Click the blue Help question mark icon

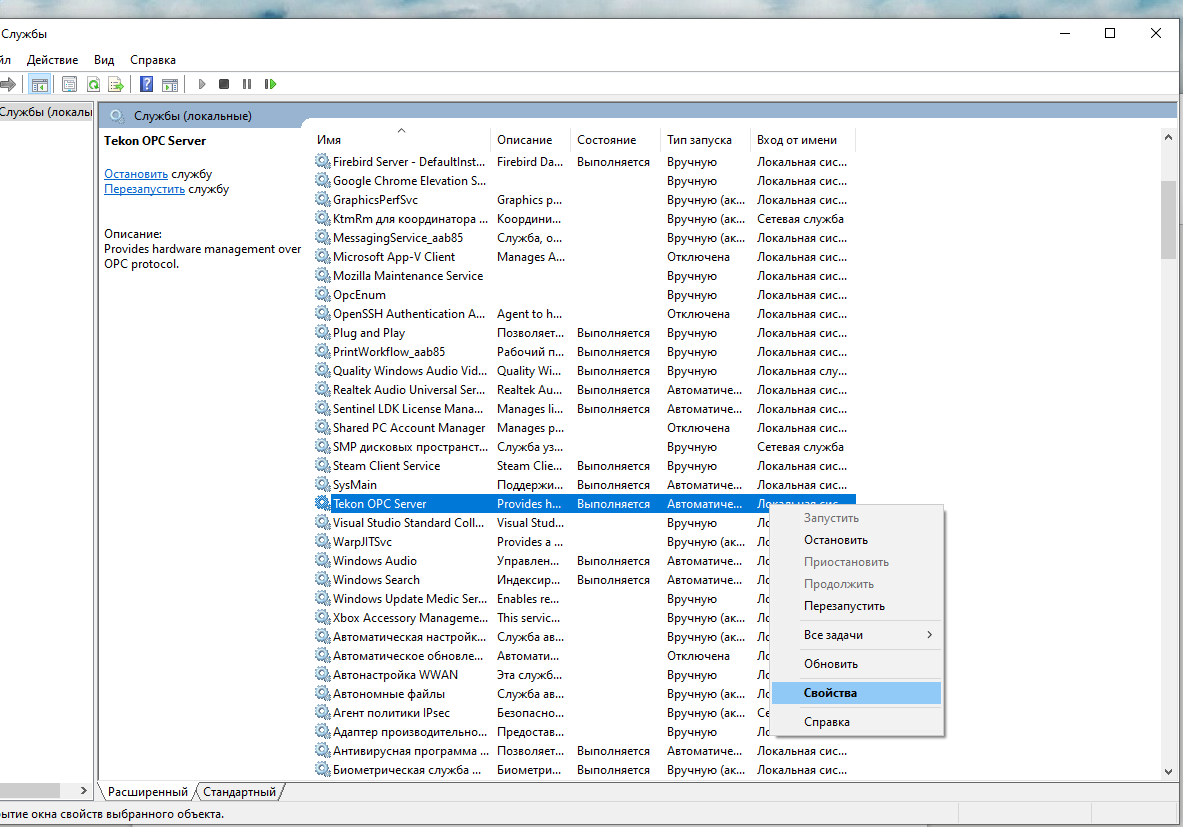(146, 85)
